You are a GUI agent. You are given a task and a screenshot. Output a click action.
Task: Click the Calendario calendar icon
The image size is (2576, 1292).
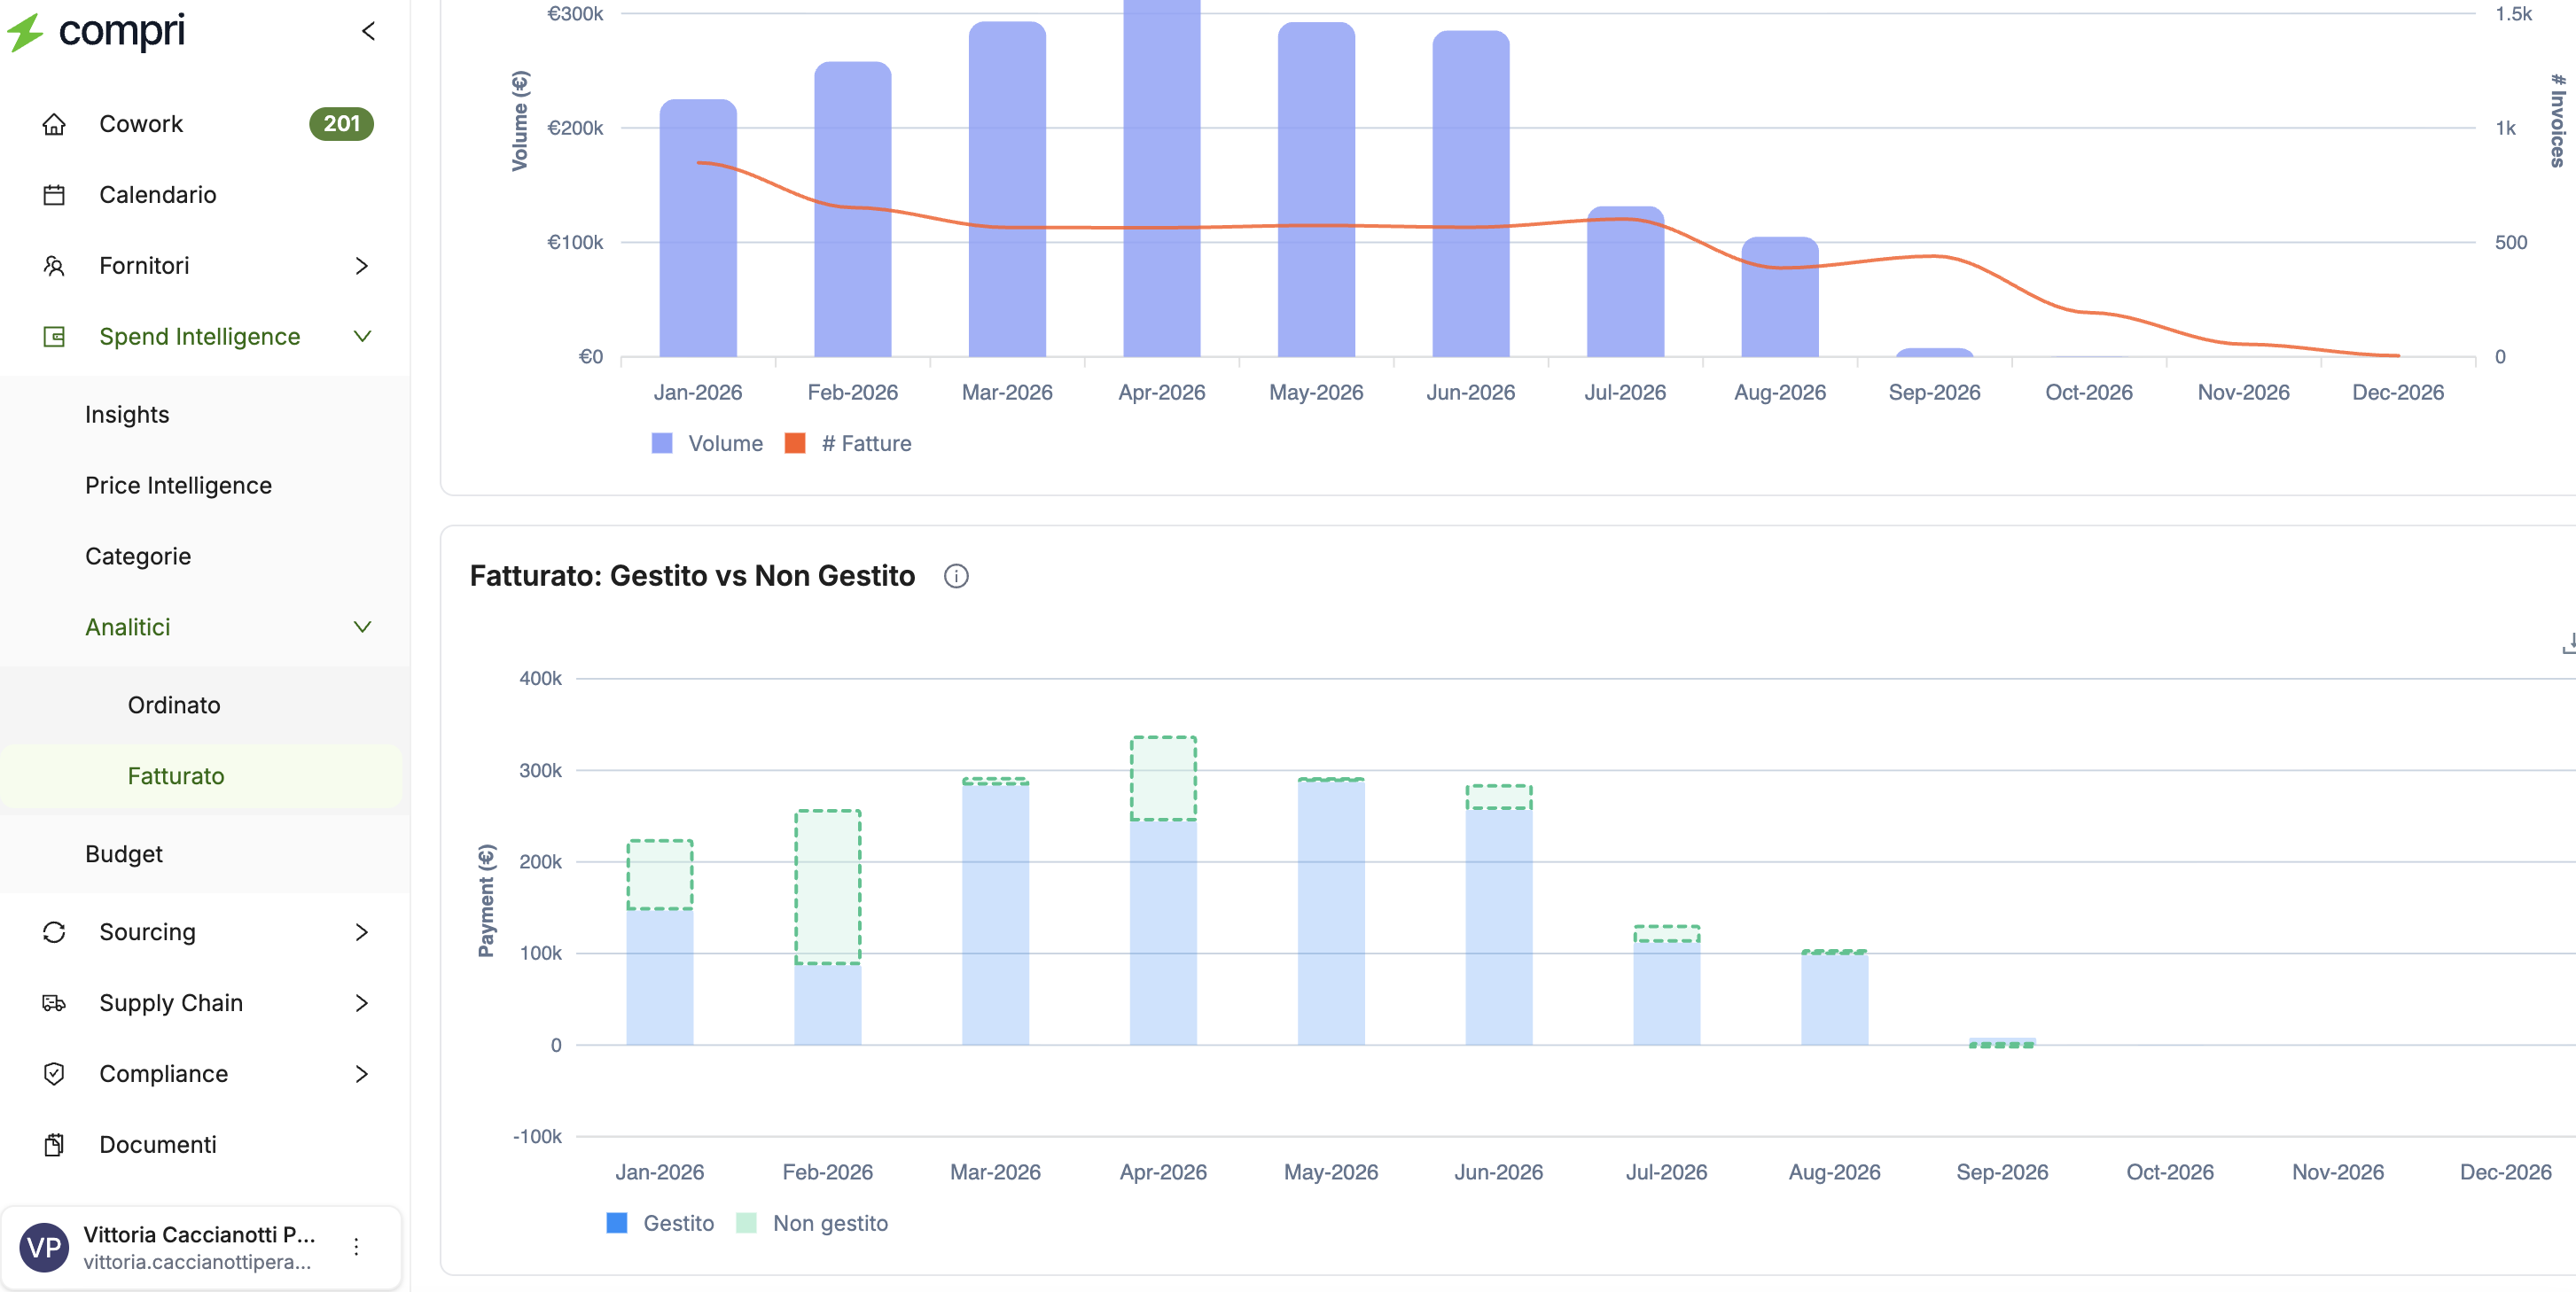pyautogui.click(x=54, y=195)
